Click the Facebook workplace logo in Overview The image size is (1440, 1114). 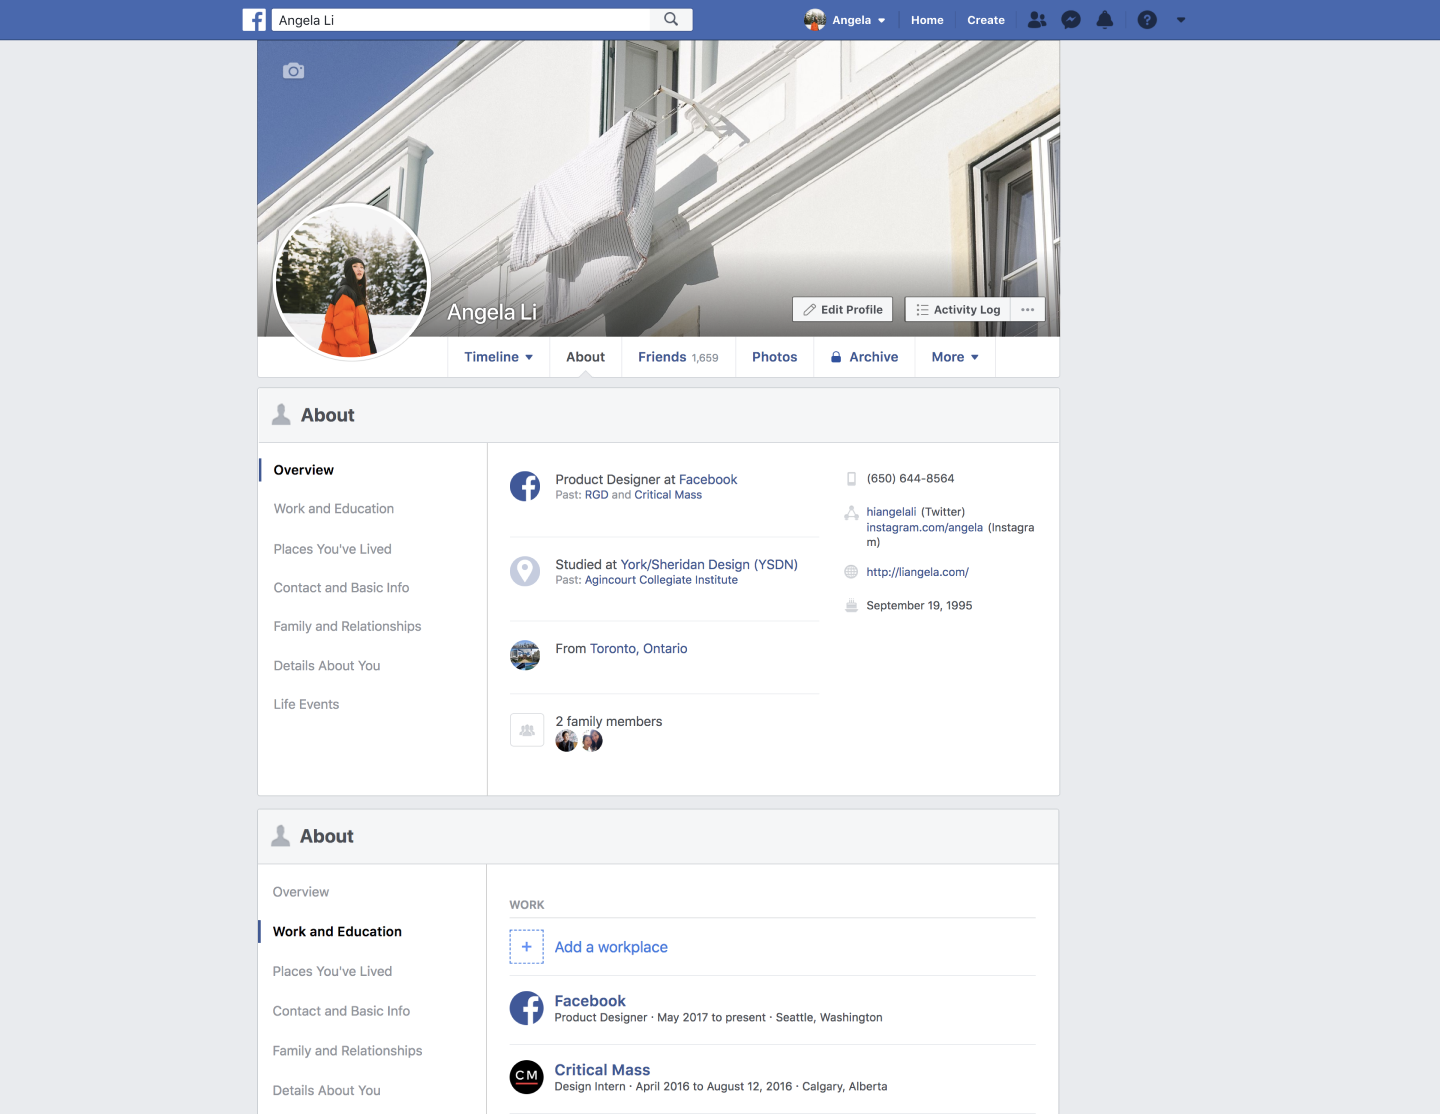pyautogui.click(x=525, y=486)
